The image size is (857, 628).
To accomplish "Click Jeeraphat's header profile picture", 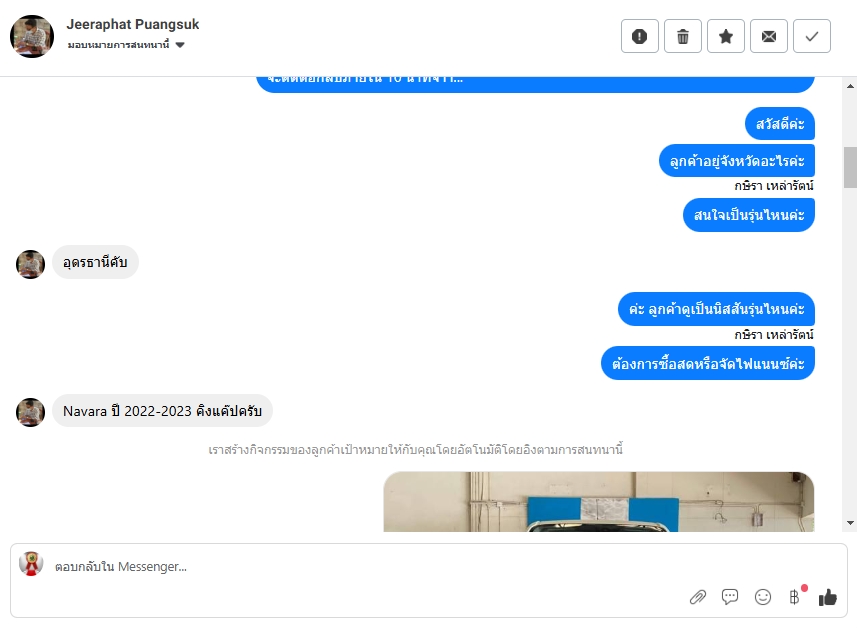I will coord(32,36).
